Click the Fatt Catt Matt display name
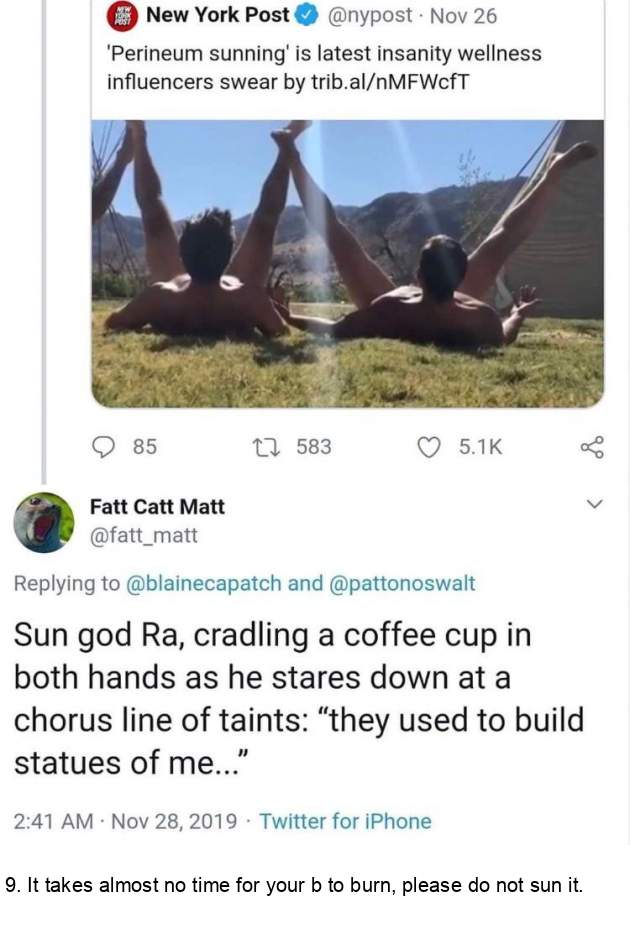Viewport: 630px width, 940px height. (157, 507)
